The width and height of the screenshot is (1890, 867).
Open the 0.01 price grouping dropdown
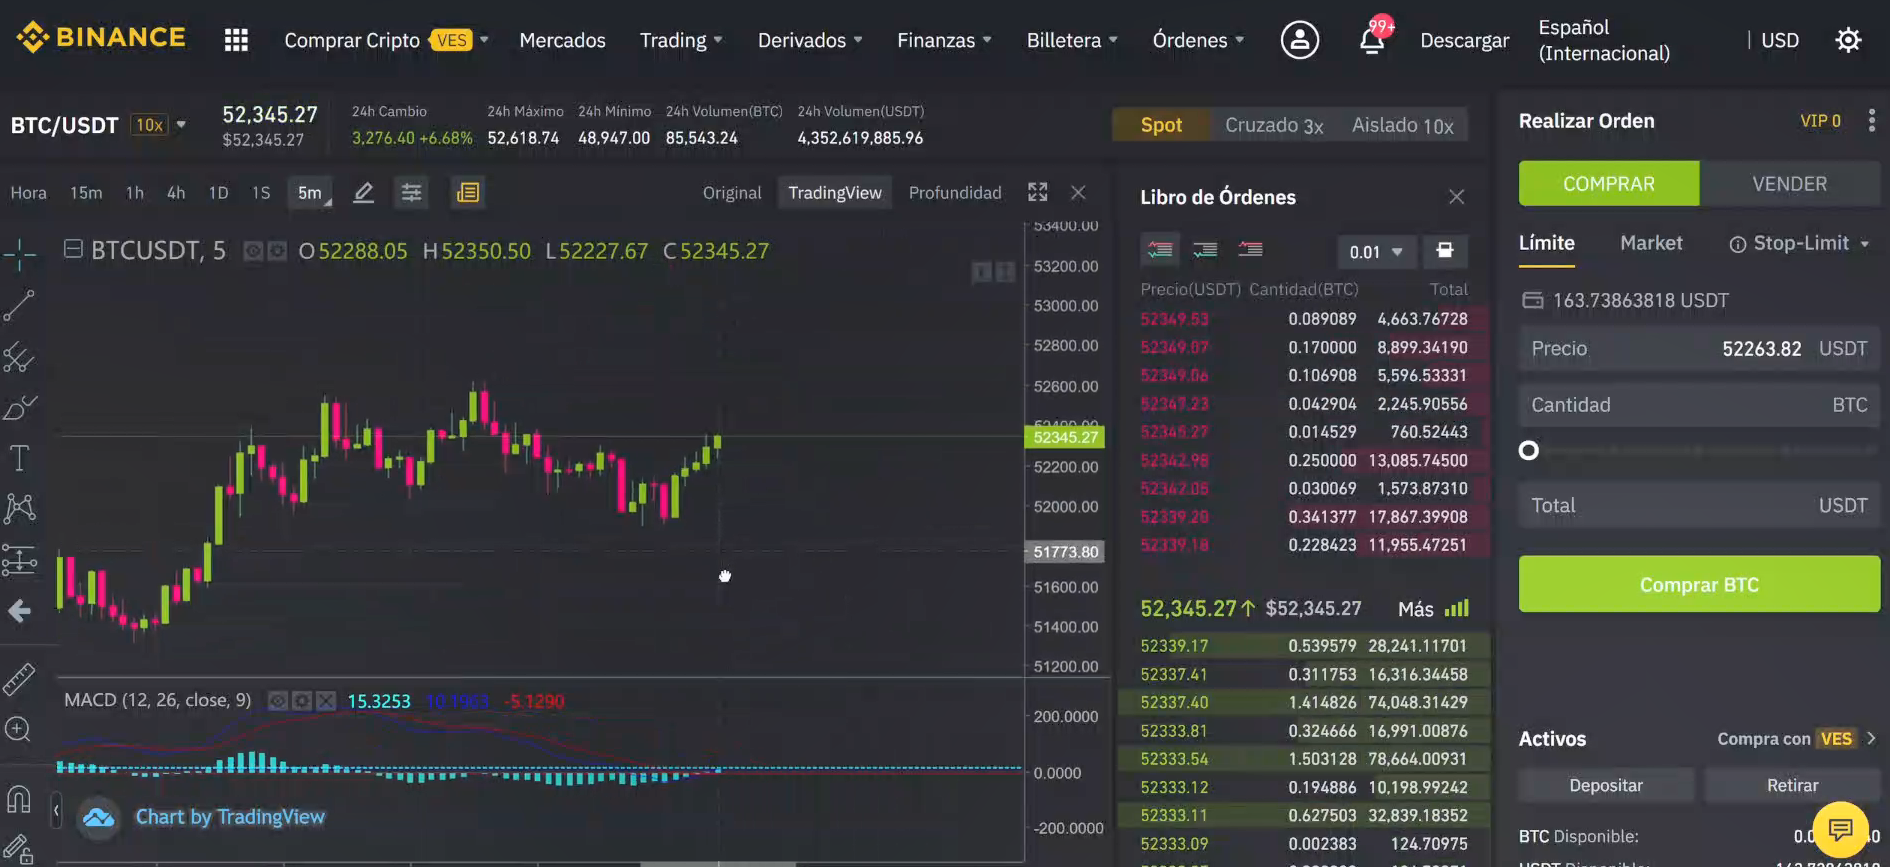click(x=1375, y=252)
